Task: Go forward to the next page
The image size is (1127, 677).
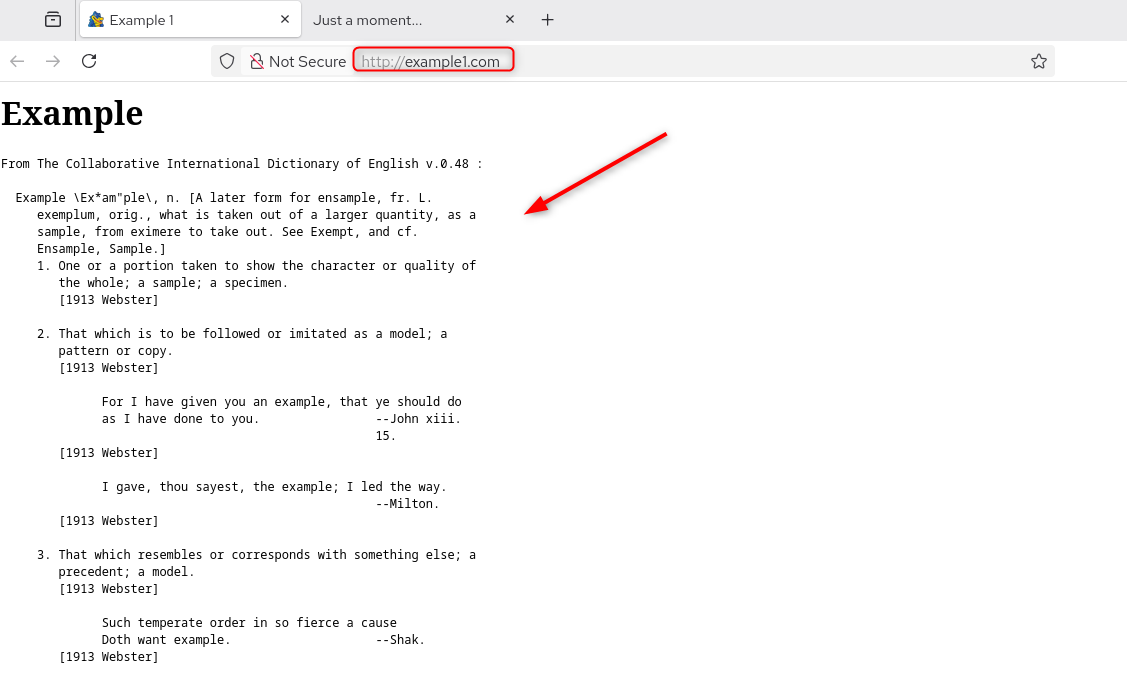Action: pyautogui.click(x=53, y=61)
